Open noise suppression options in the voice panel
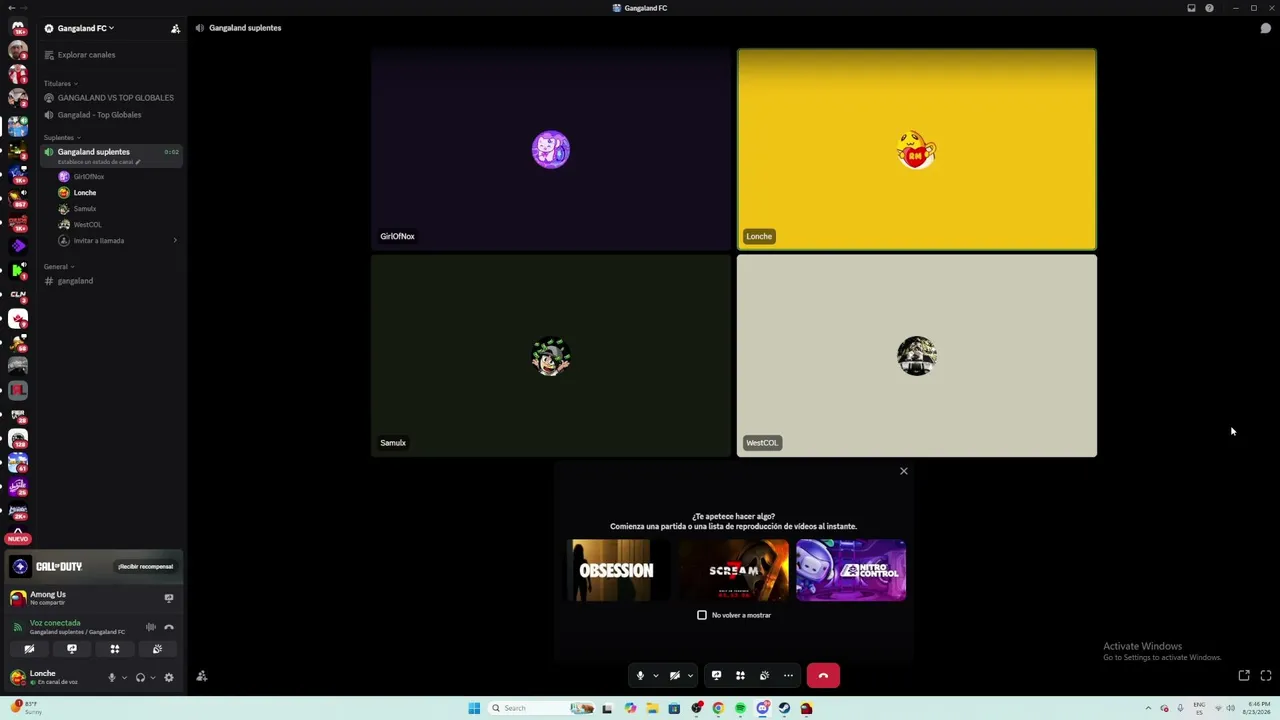The height and width of the screenshot is (720, 1280). coord(151,627)
